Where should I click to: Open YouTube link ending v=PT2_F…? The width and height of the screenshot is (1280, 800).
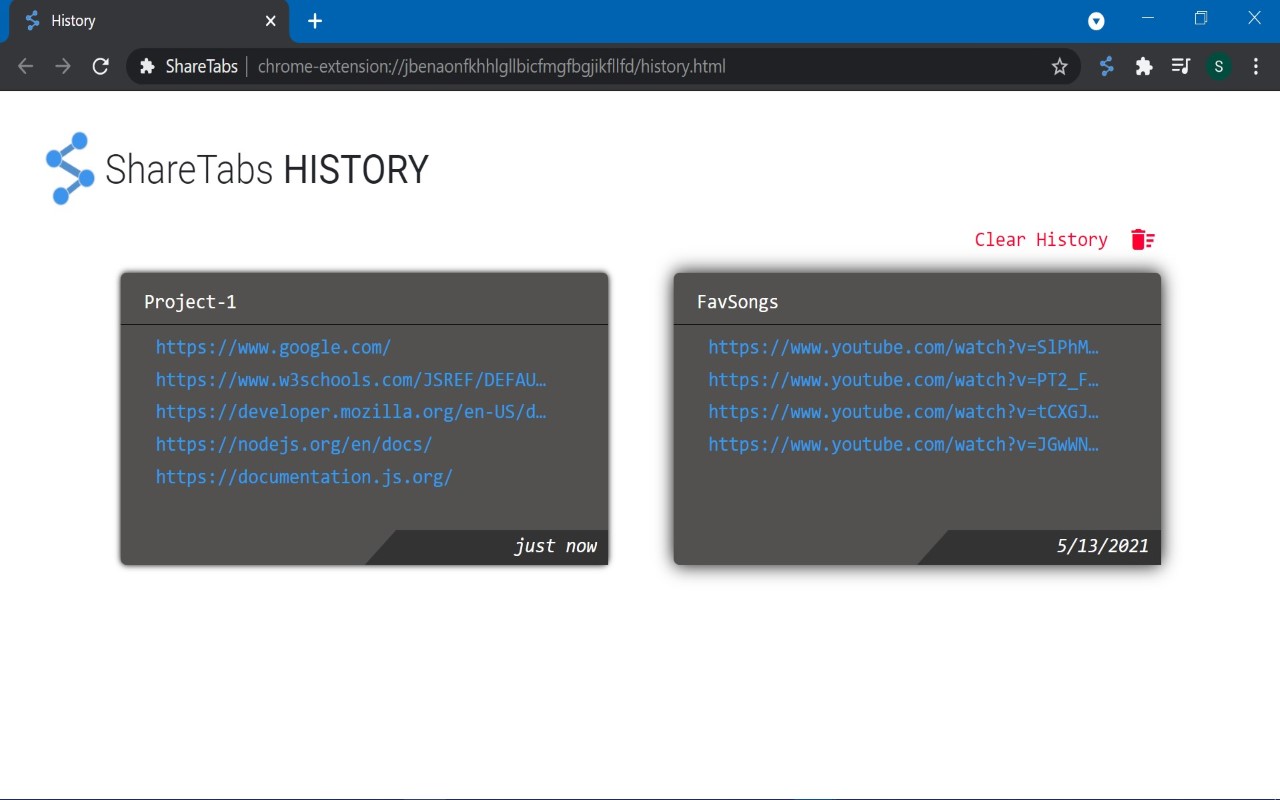(x=904, y=379)
